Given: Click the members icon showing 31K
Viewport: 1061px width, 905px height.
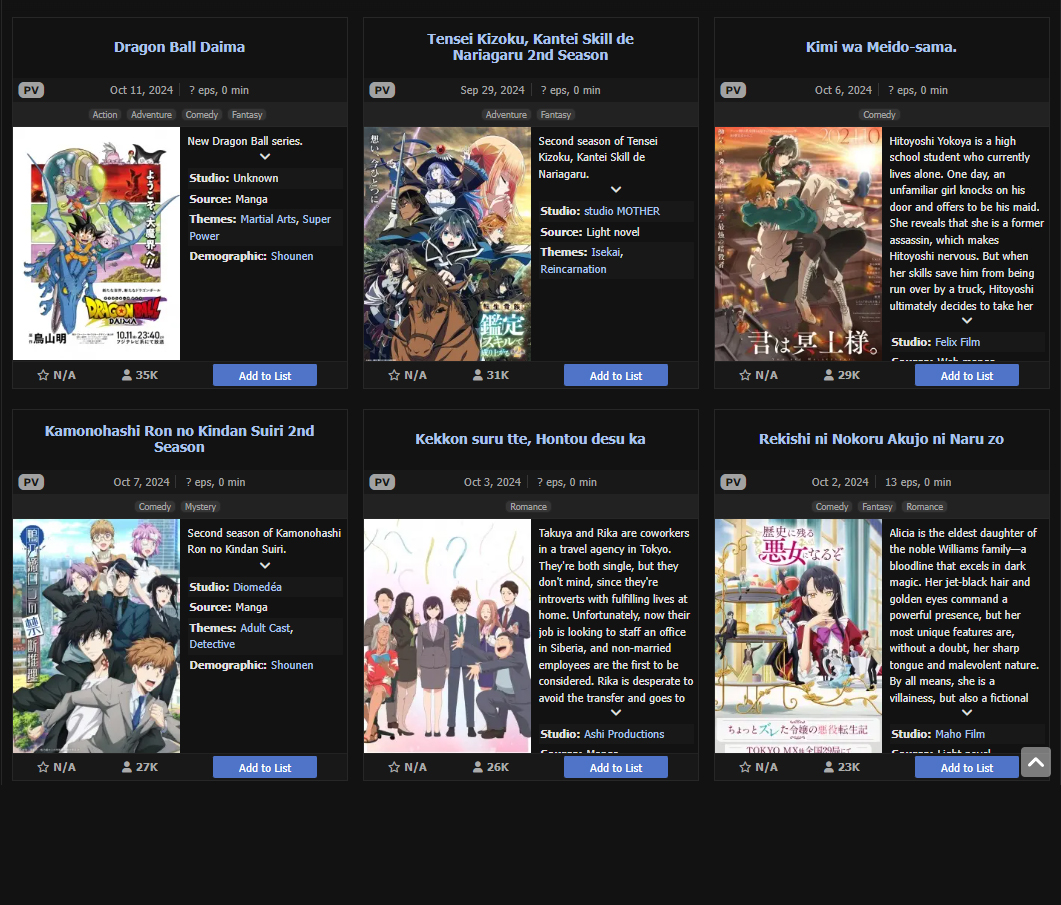Looking at the screenshot, I should pos(478,375).
